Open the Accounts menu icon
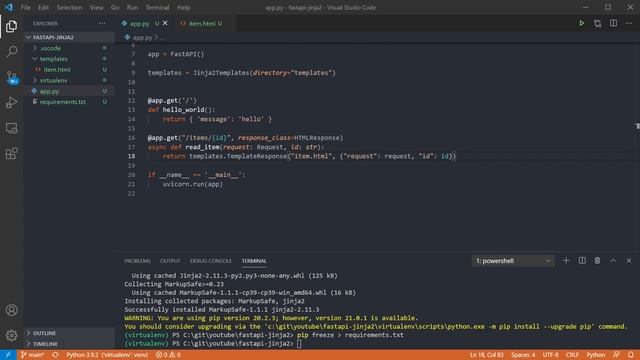Viewport: 640px width, 360px height. coord(11,310)
